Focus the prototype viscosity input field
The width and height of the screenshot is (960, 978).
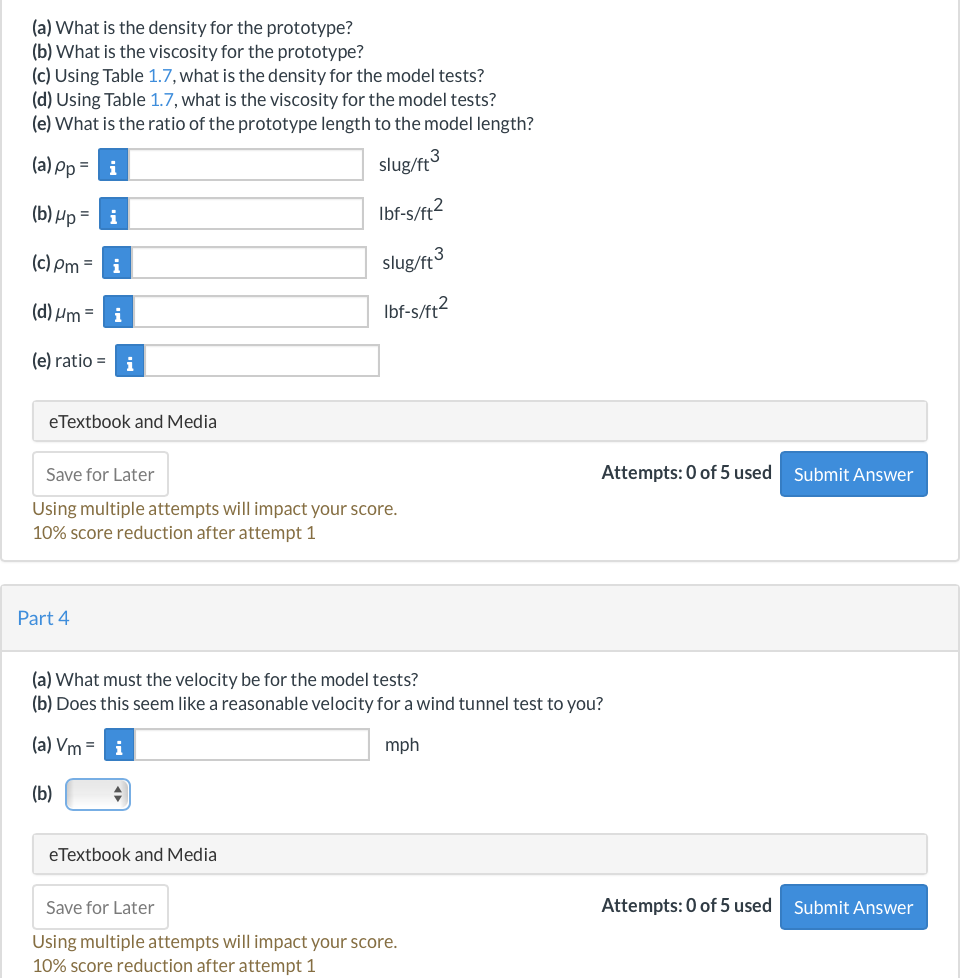click(246, 213)
